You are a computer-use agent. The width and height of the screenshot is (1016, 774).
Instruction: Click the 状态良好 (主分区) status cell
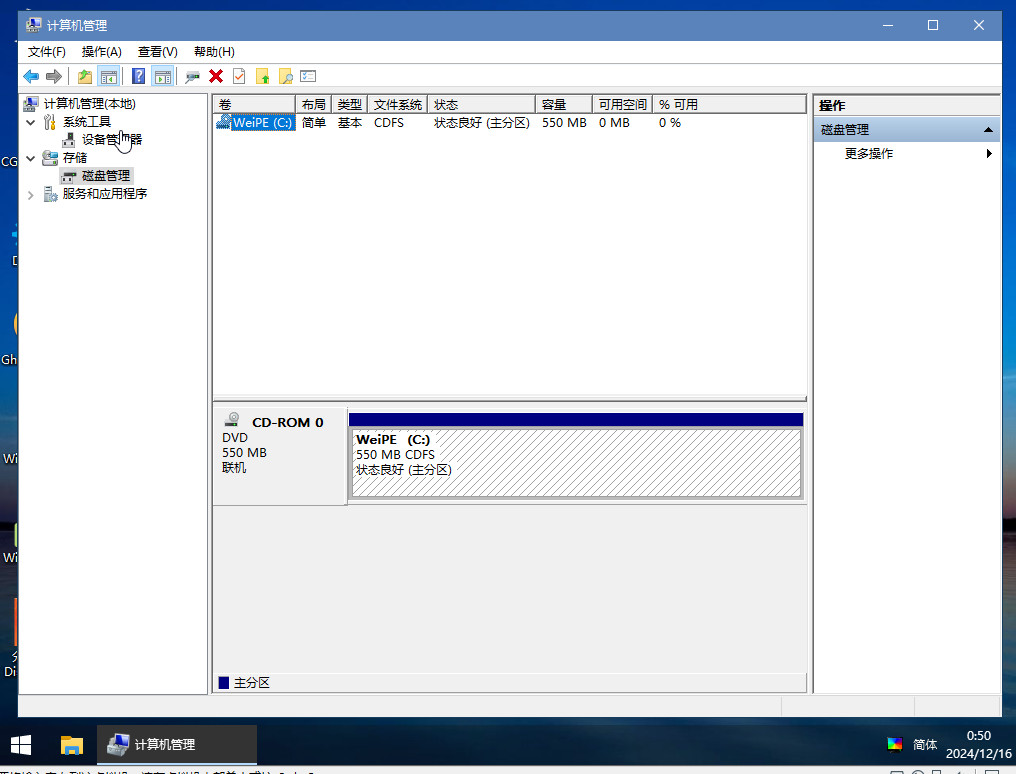[481, 122]
